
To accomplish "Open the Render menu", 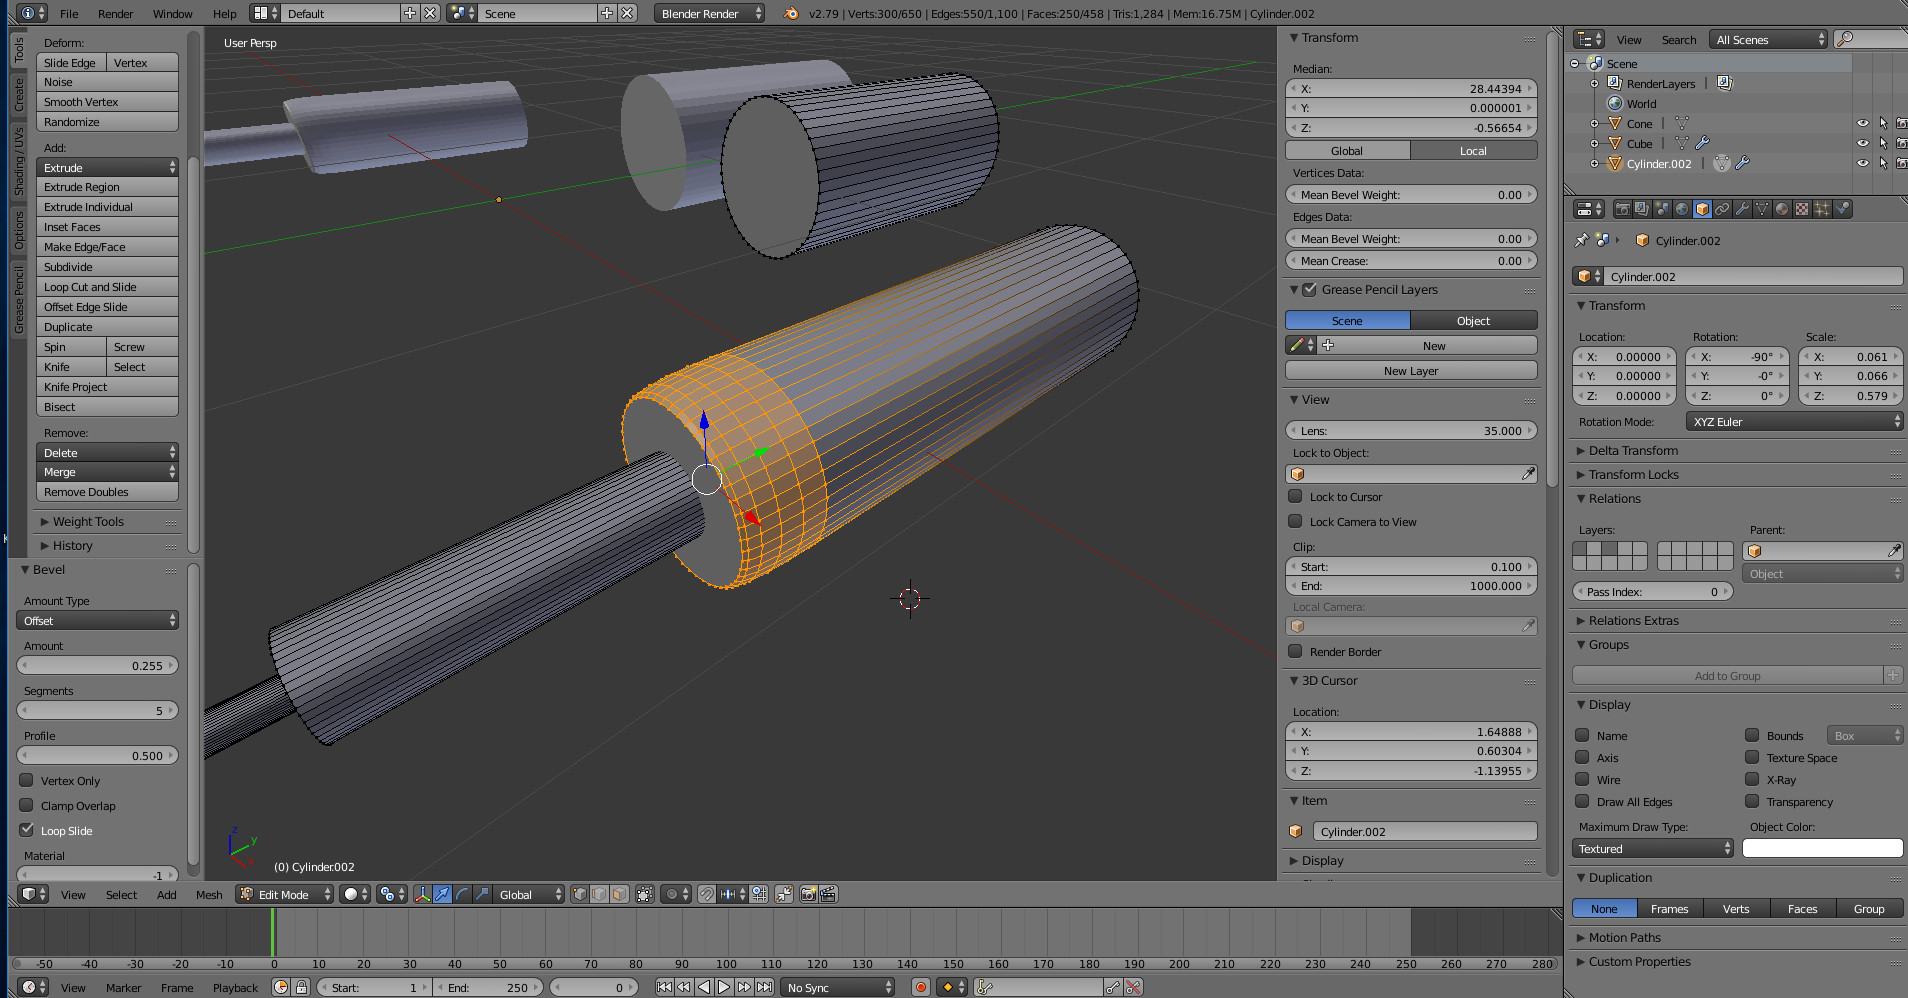I will point(114,13).
